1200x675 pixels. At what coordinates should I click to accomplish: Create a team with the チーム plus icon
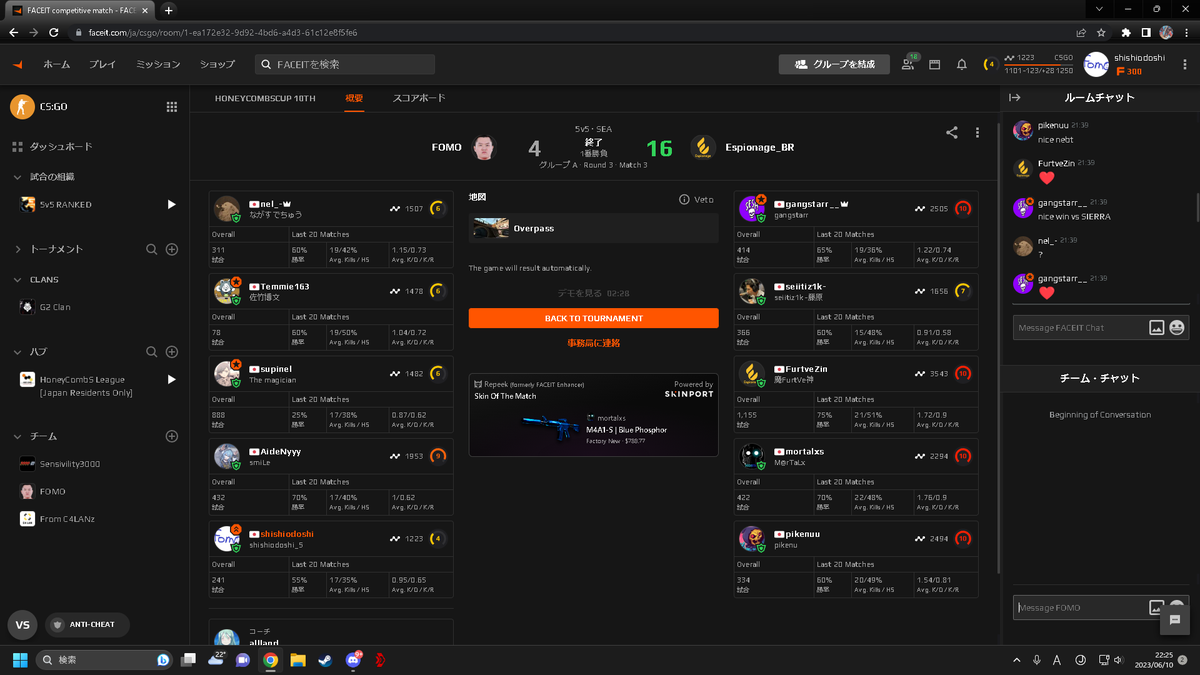(172, 437)
